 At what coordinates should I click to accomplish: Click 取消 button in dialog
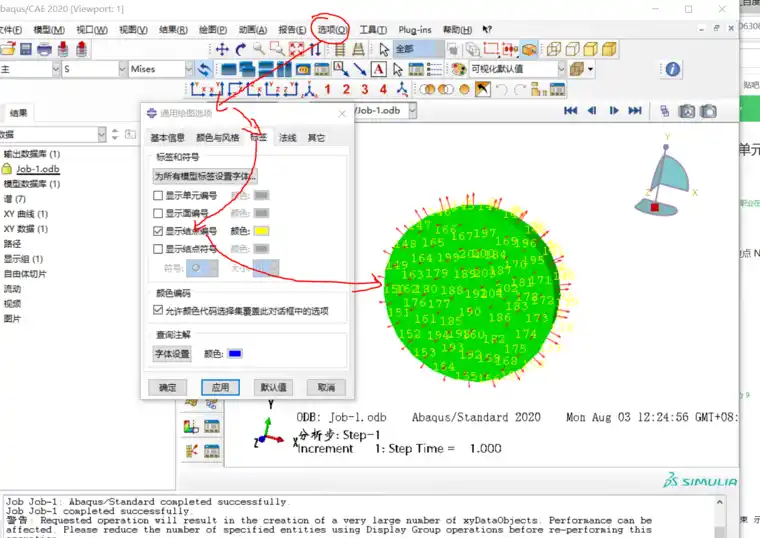[326, 387]
